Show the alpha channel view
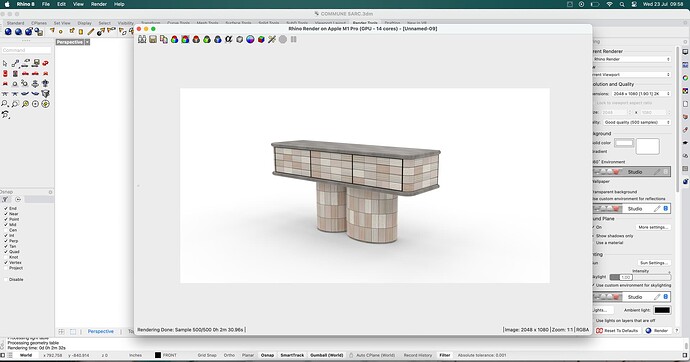 coord(228,39)
